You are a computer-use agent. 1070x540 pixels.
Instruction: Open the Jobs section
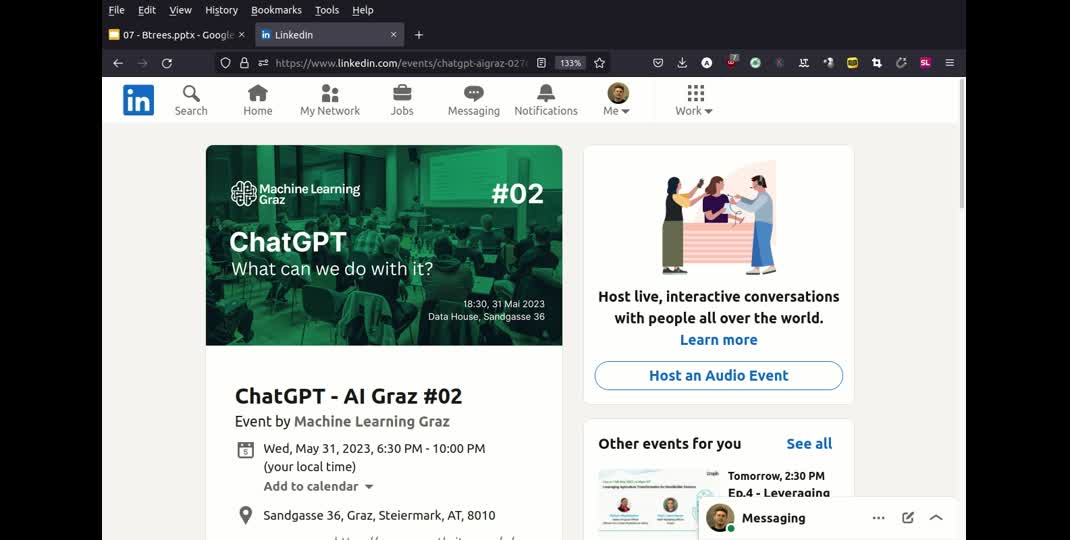(x=402, y=100)
